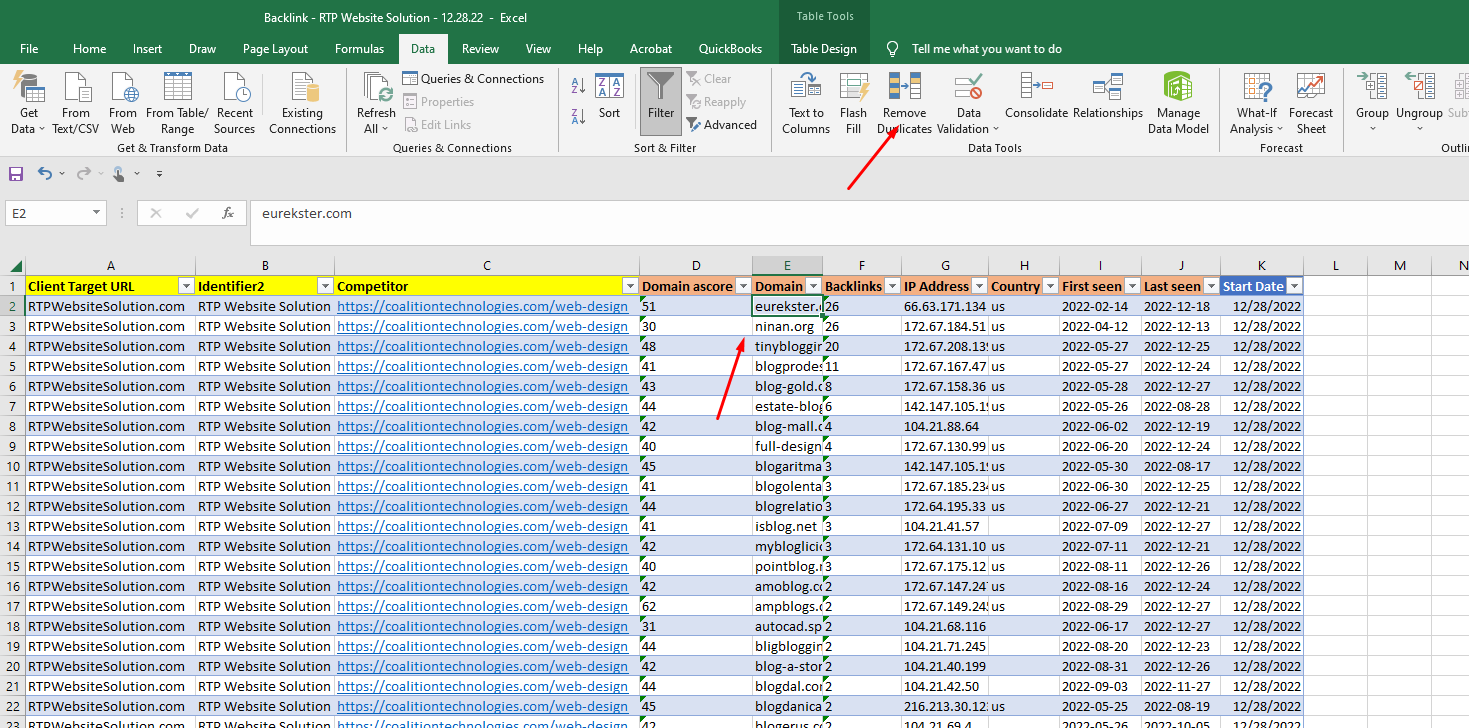Image resolution: width=1469 pixels, height=728 pixels.
Task: Create a Forecast Sheet
Action: (1311, 104)
